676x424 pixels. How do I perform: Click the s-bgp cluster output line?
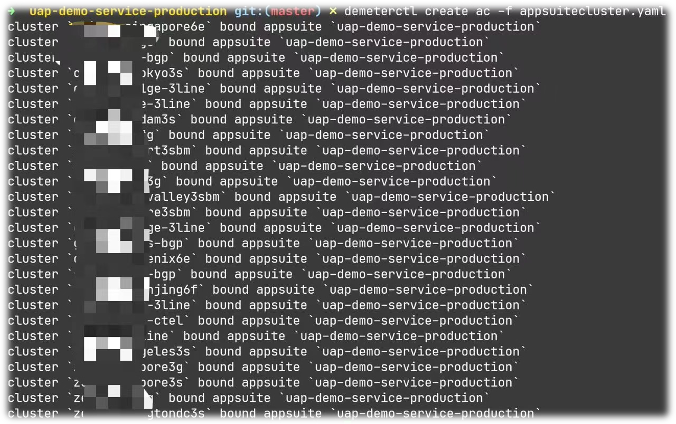(x=263, y=243)
